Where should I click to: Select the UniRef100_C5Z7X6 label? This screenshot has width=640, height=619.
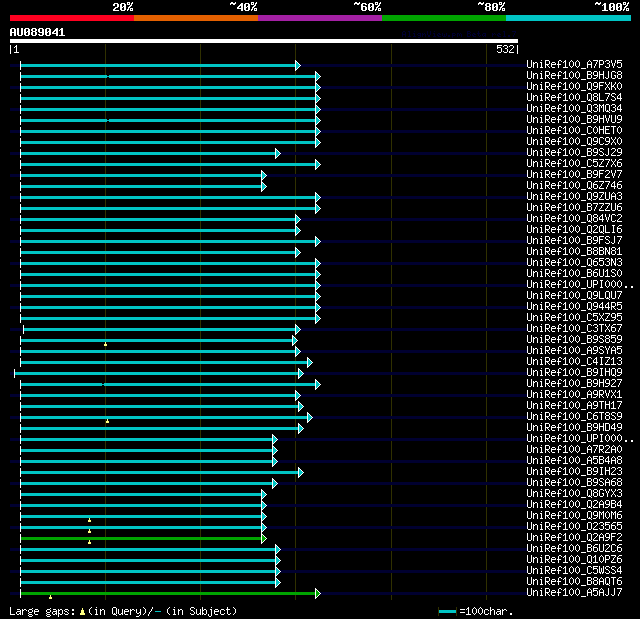tap(574, 164)
